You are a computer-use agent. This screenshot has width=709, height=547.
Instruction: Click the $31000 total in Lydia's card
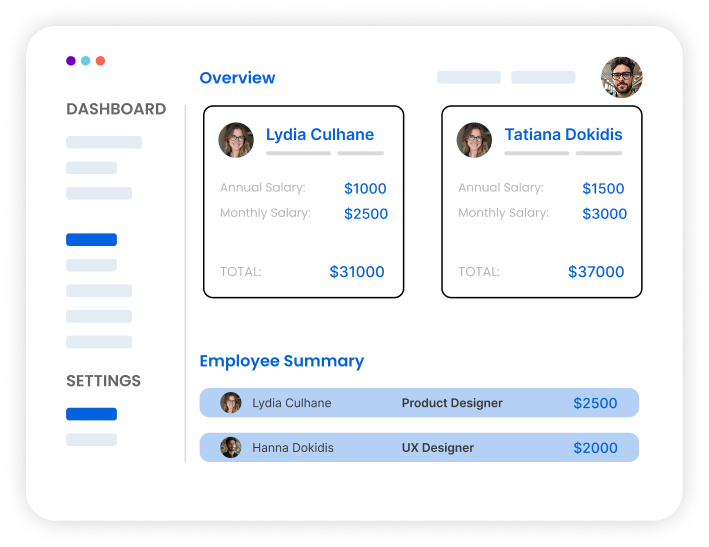coord(356,272)
